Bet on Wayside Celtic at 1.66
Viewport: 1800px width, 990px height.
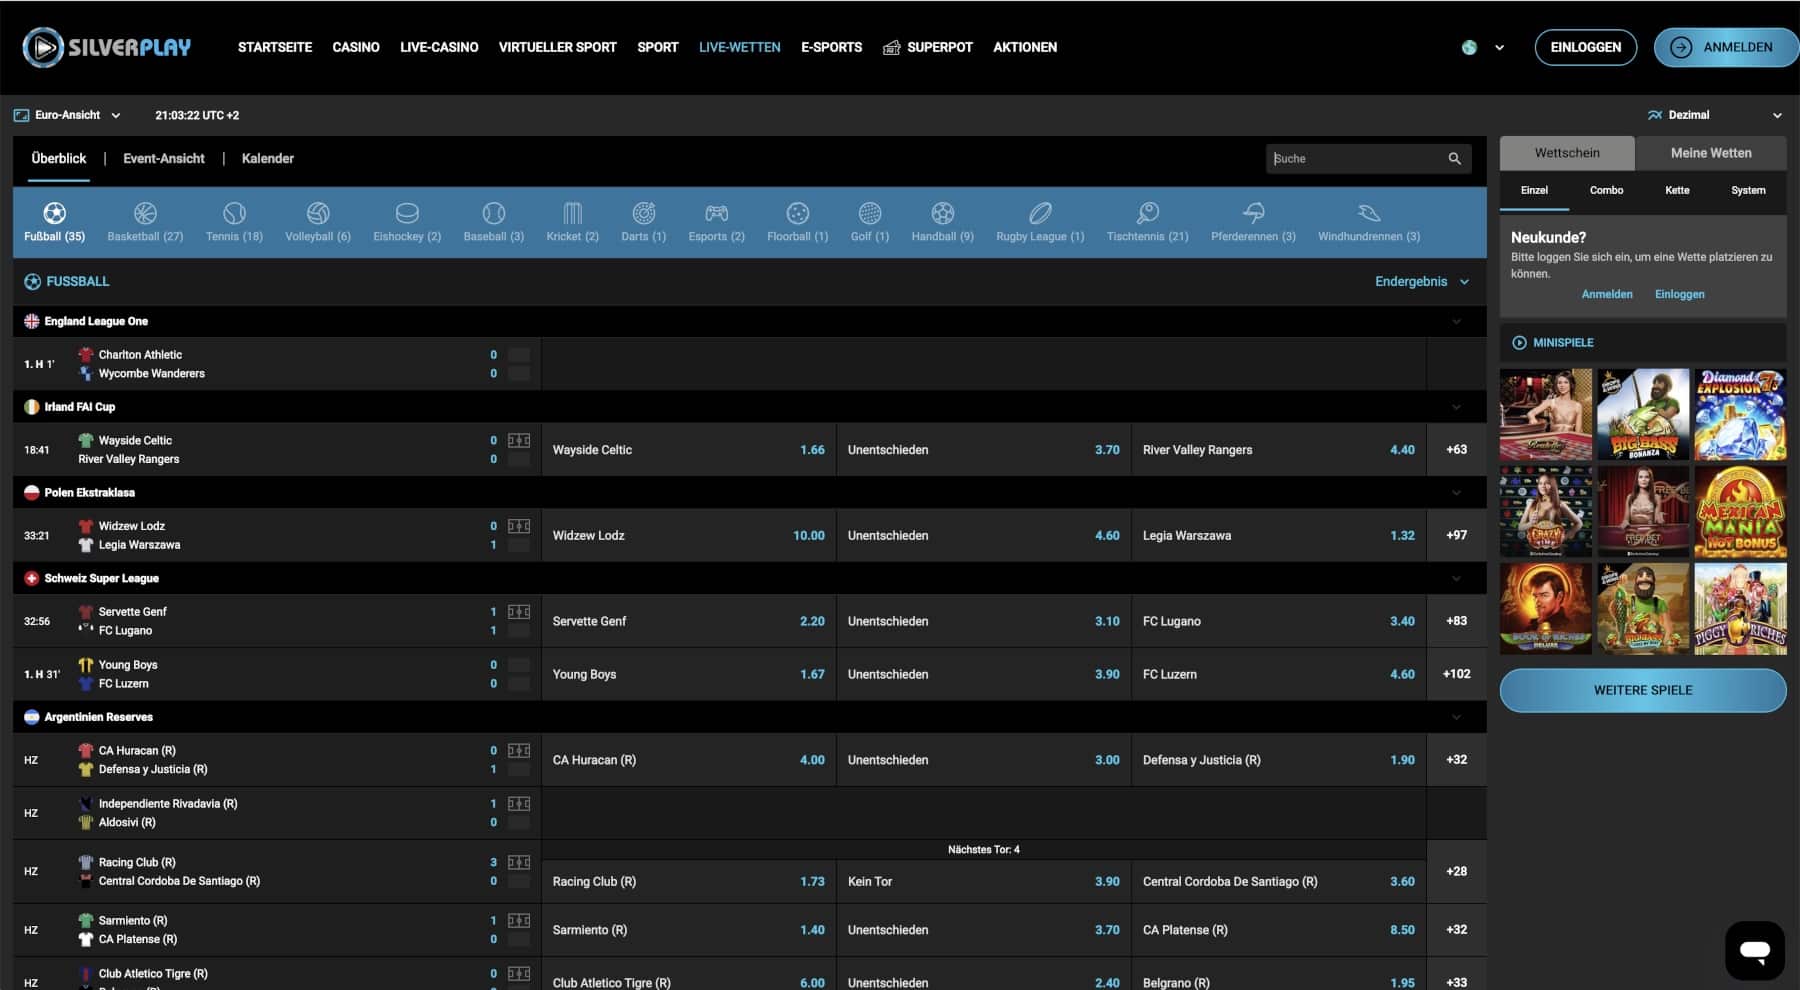[689, 450]
